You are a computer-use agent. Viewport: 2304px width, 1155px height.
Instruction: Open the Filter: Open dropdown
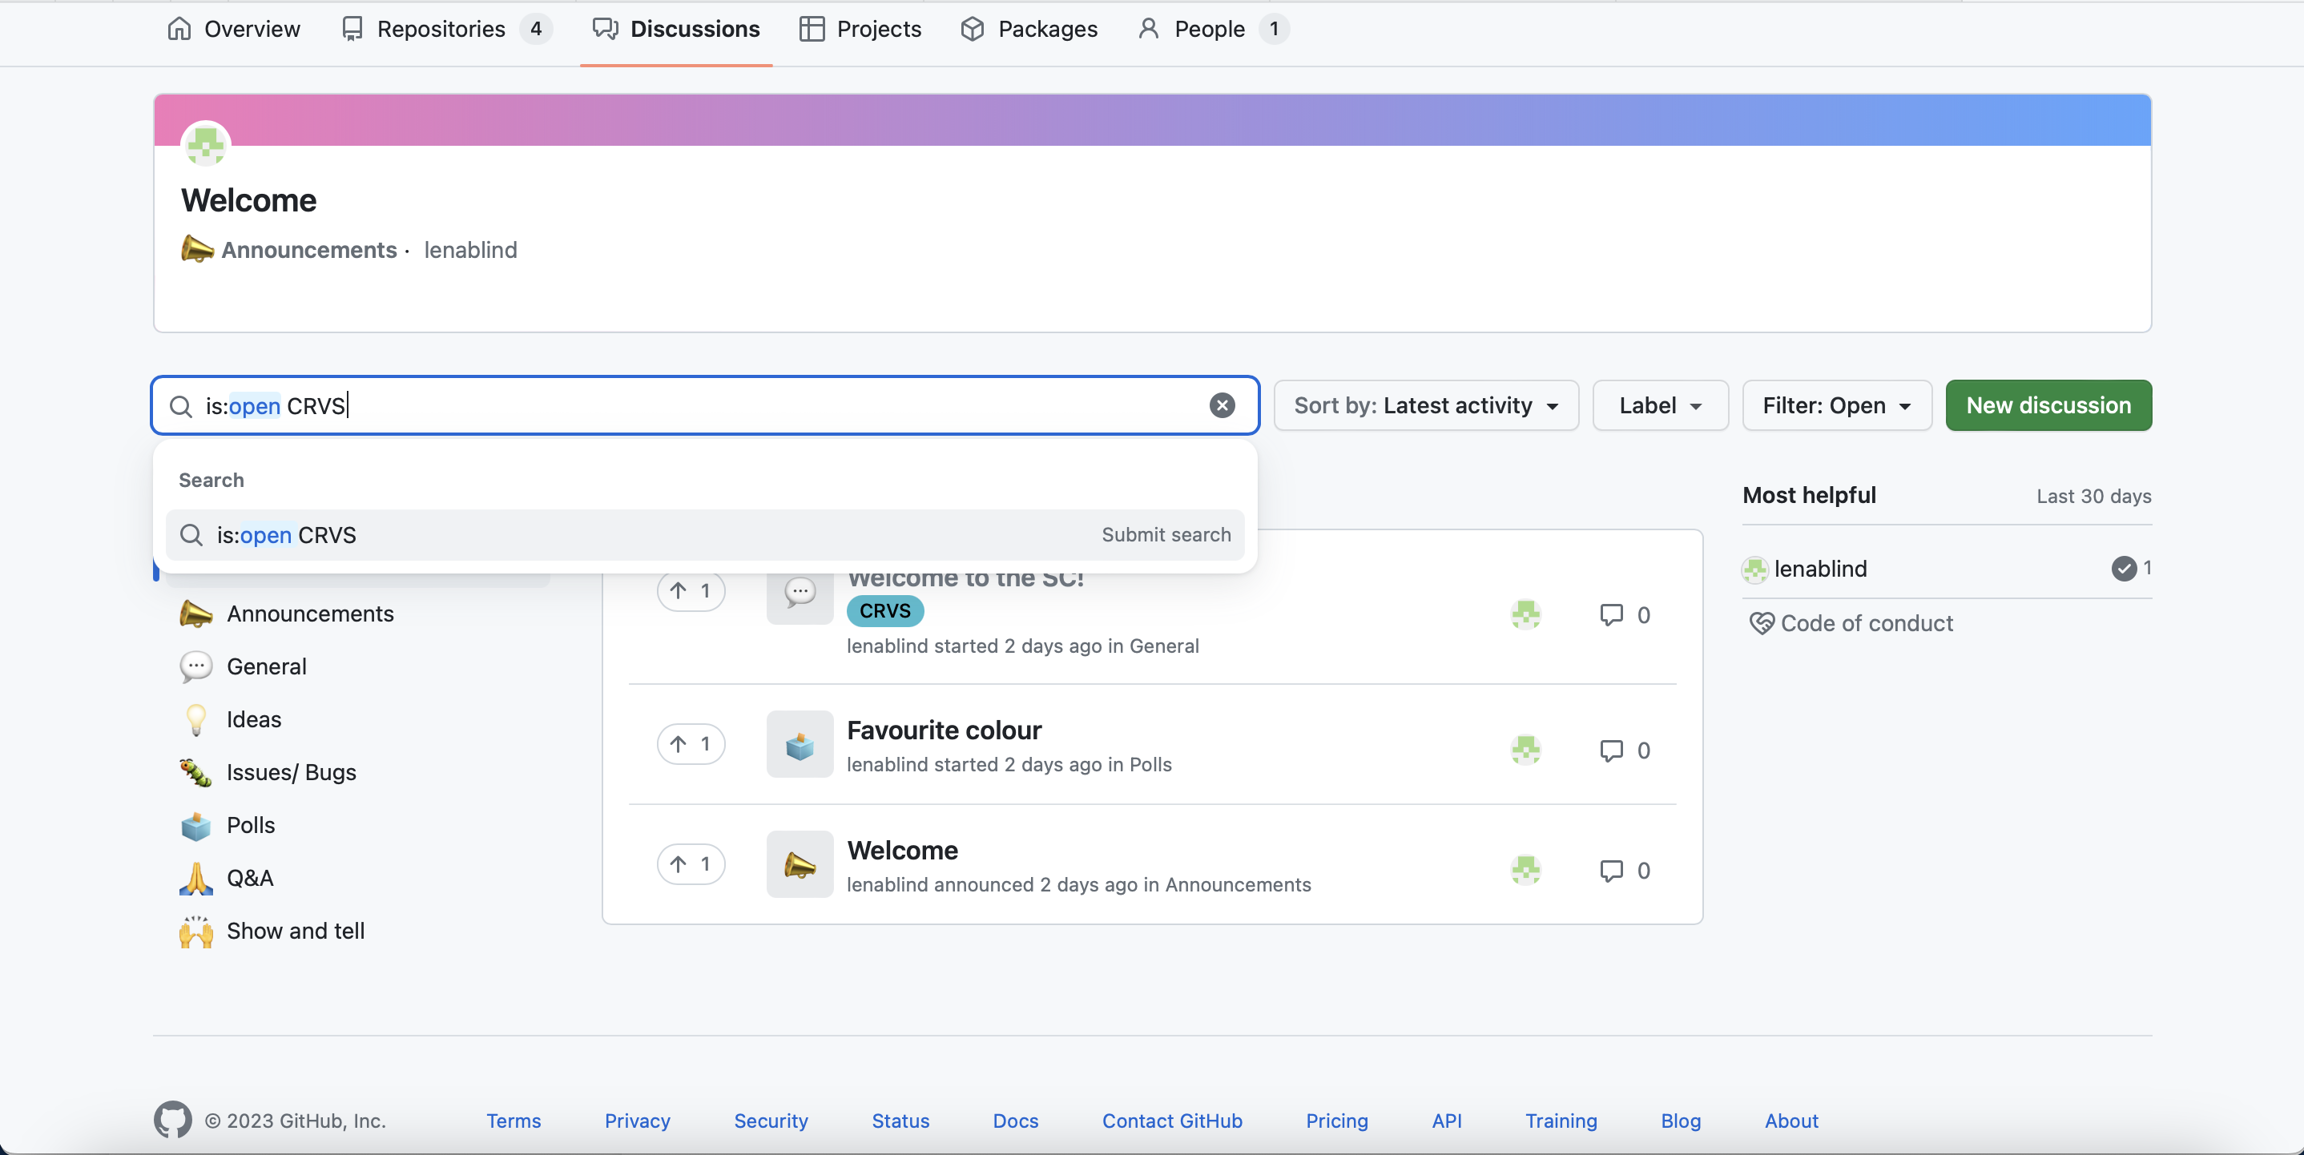point(1836,405)
